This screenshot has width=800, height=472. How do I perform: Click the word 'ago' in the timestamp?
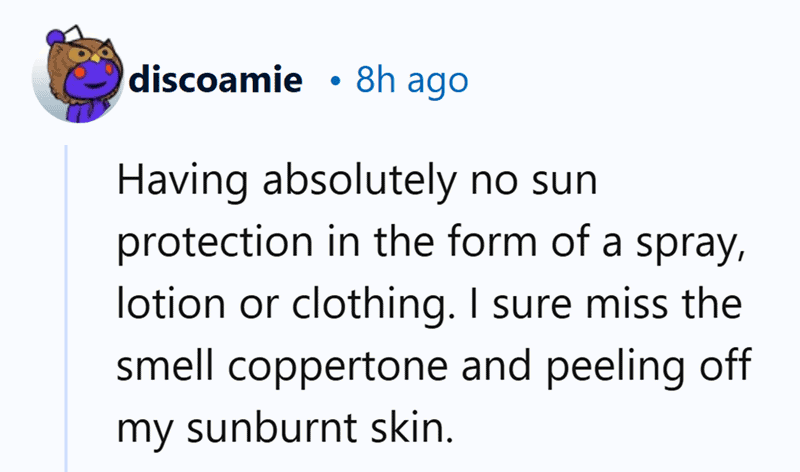437,83
